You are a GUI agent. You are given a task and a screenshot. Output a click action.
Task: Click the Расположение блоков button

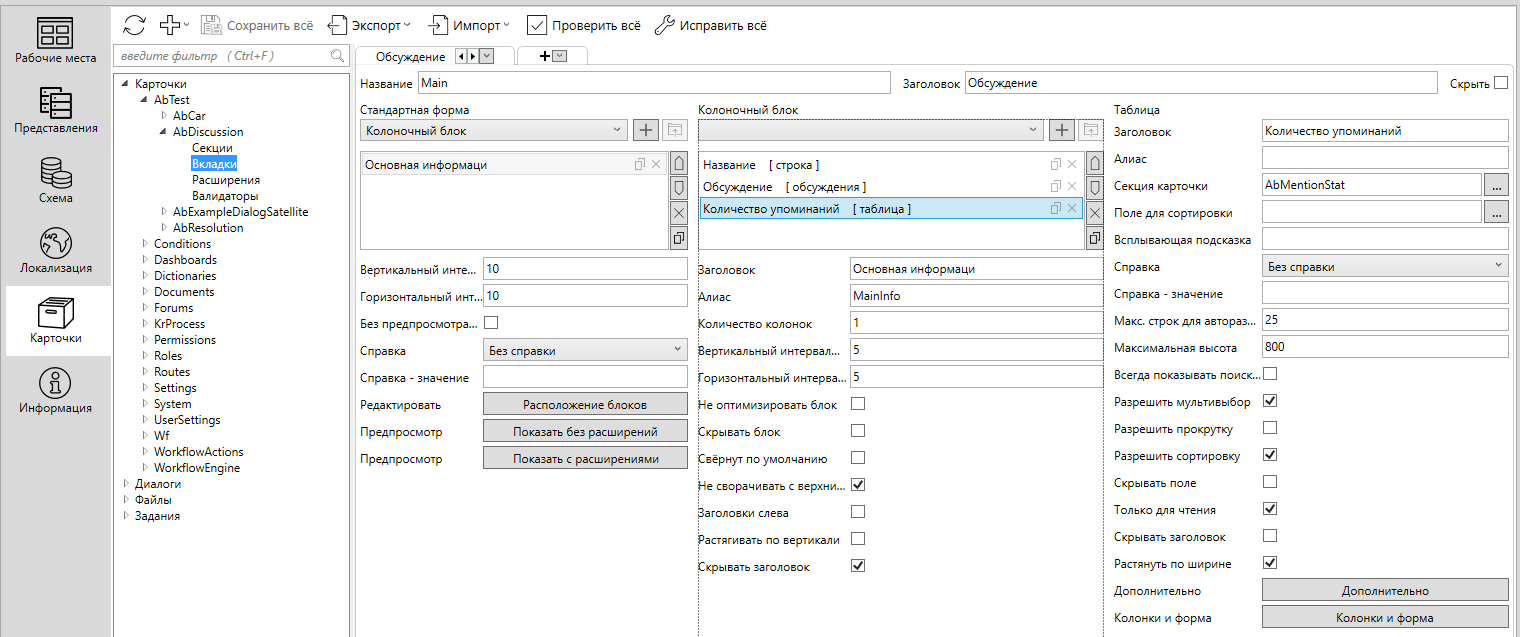pos(585,404)
